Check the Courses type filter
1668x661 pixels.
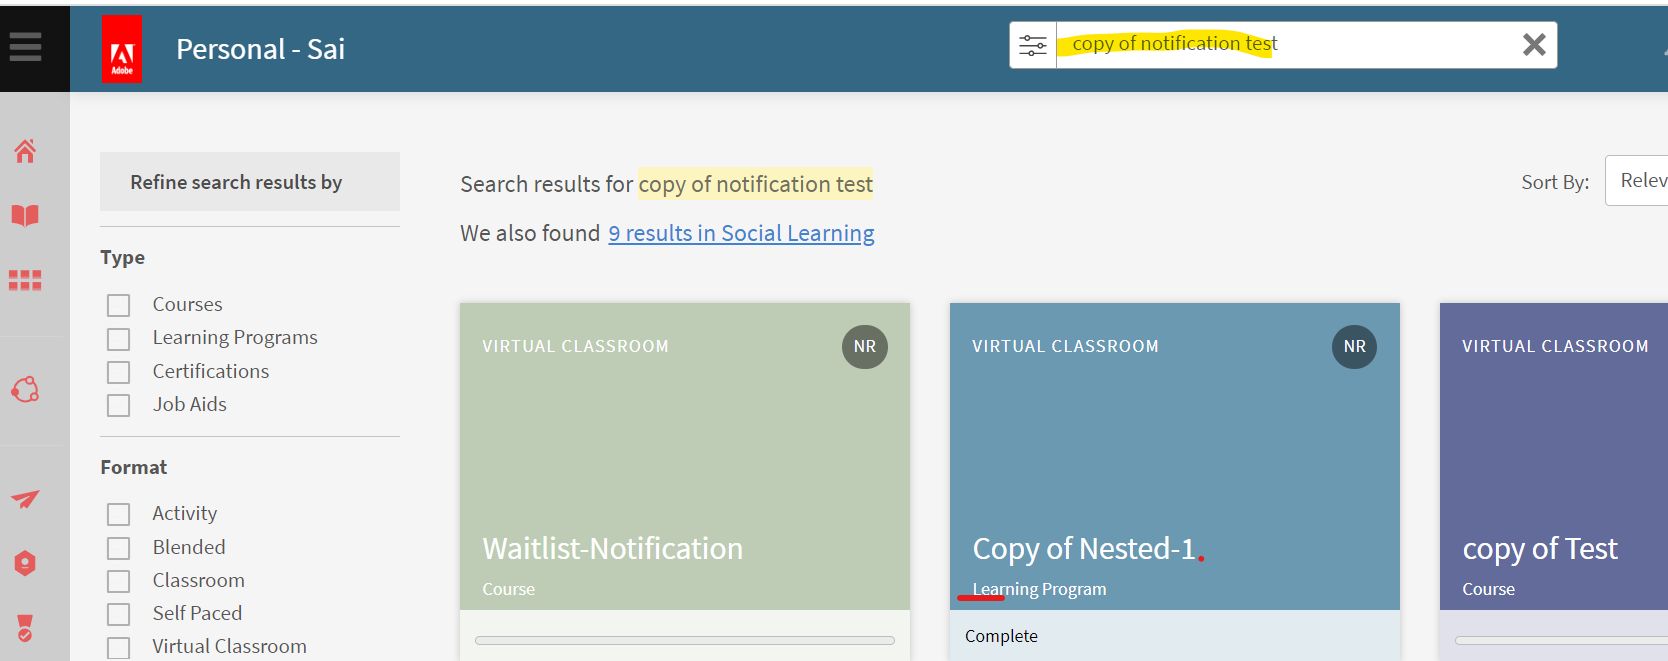(x=119, y=305)
